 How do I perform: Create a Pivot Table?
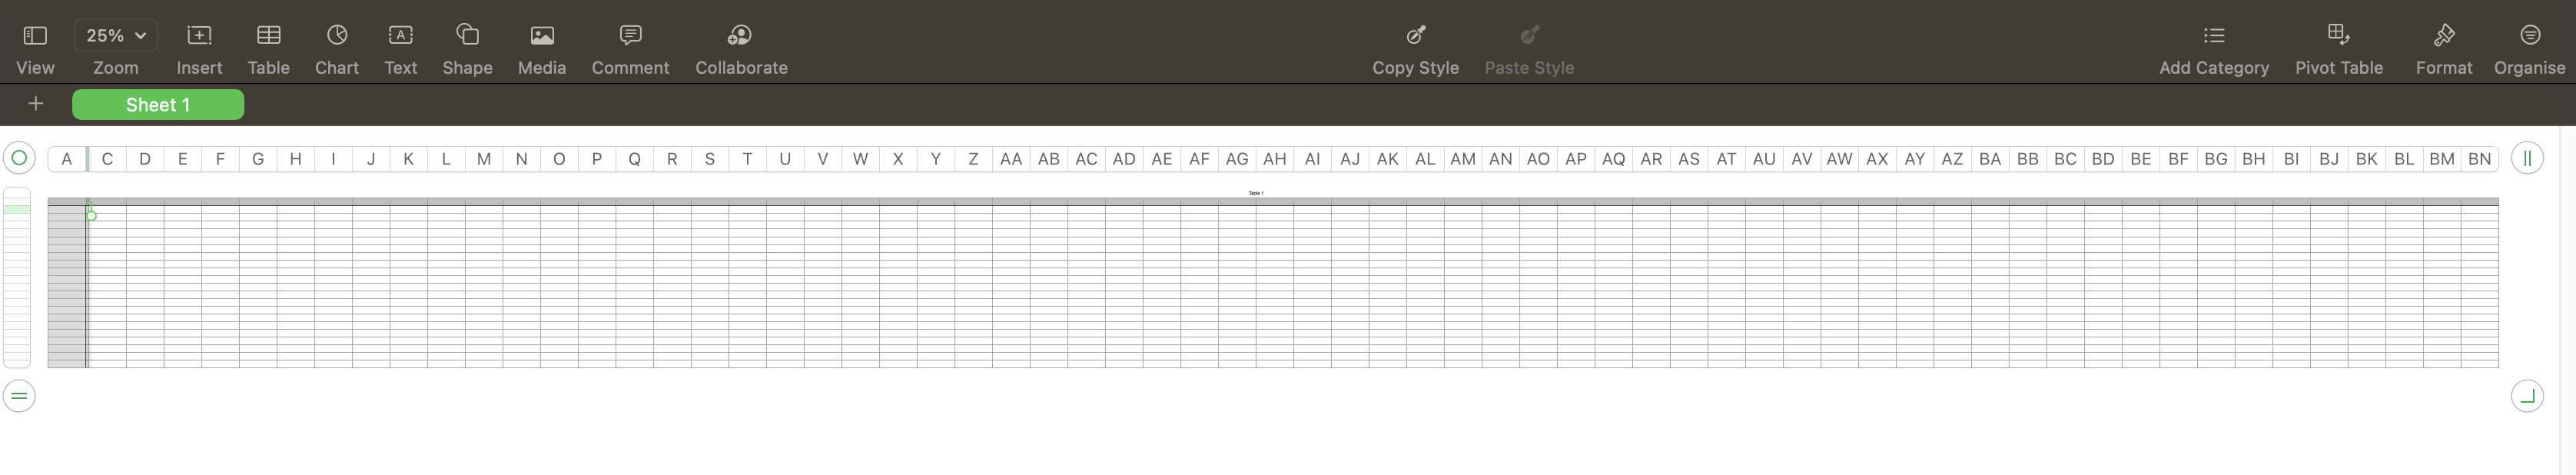pyautogui.click(x=2338, y=48)
